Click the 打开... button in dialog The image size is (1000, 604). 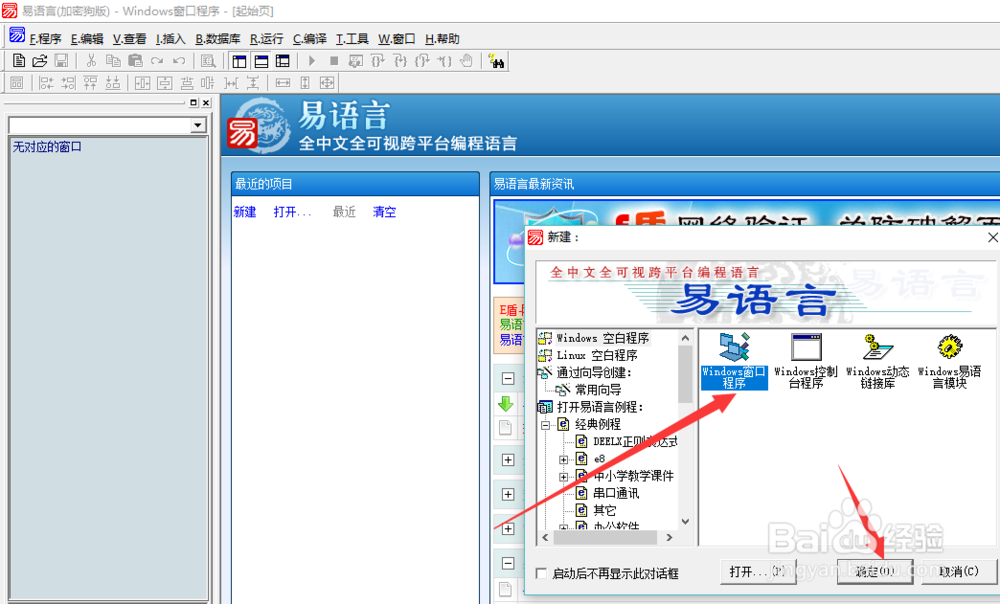pyautogui.click(x=758, y=571)
